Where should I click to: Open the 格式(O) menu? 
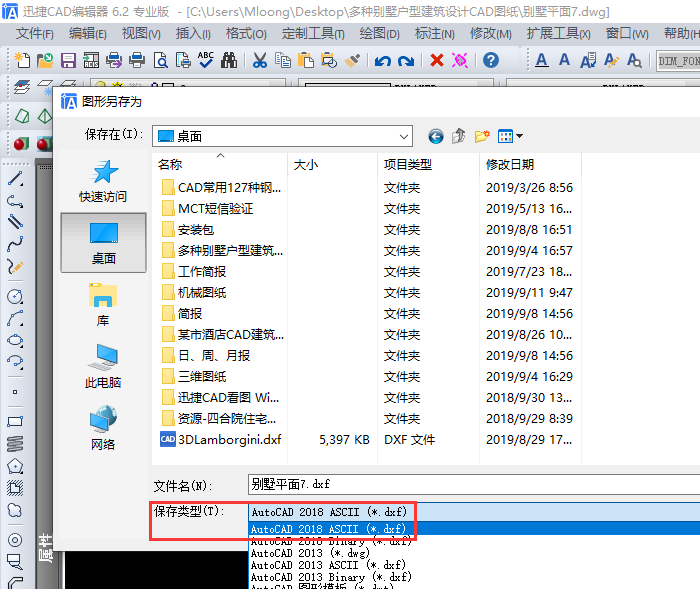pos(246,33)
